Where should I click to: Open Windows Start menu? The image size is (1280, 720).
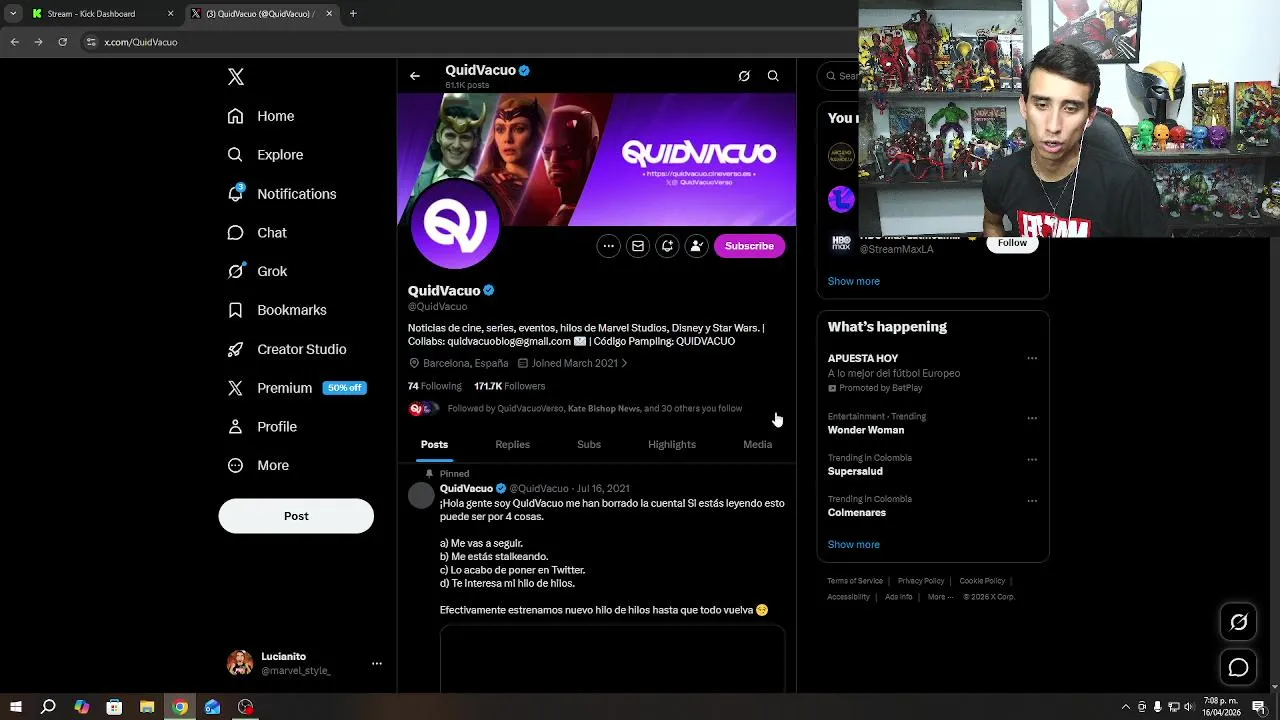click(x=15, y=707)
